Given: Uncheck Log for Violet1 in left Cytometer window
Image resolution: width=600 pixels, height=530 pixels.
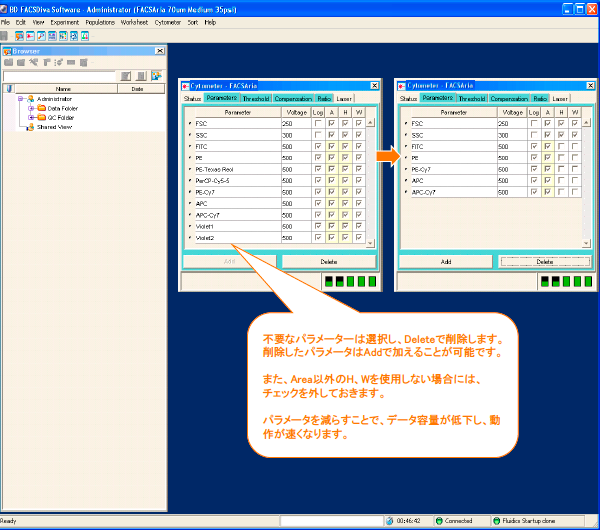Looking at the screenshot, I should coord(318,226).
